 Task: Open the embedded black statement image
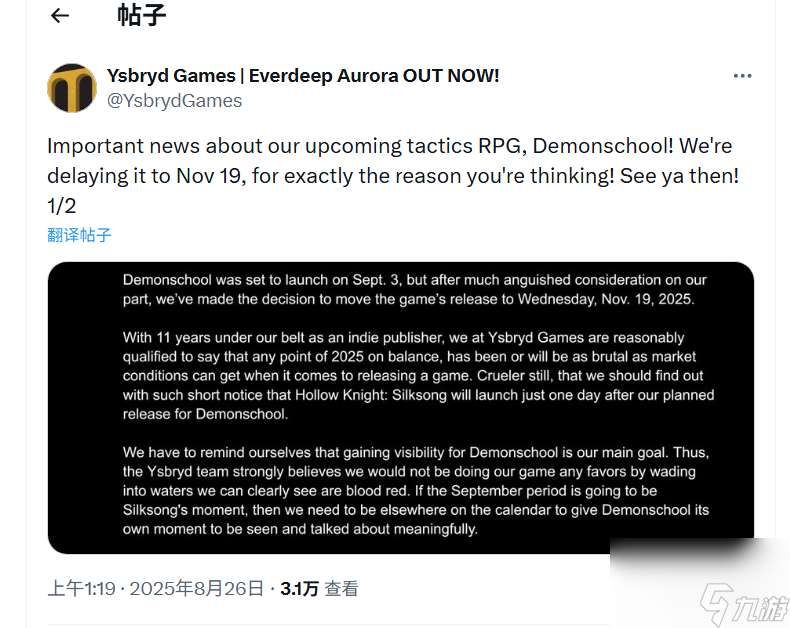(401, 408)
